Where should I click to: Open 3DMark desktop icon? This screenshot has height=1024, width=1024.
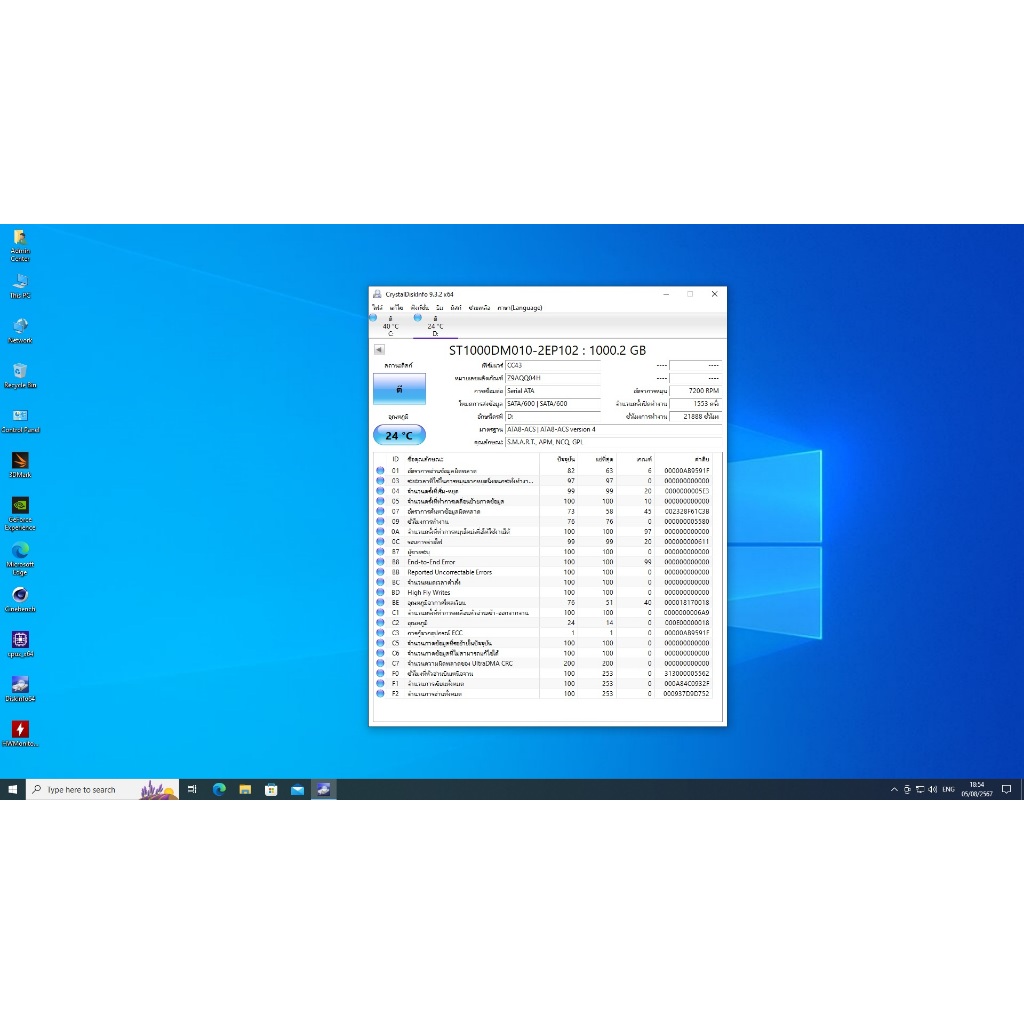pos(20,463)
